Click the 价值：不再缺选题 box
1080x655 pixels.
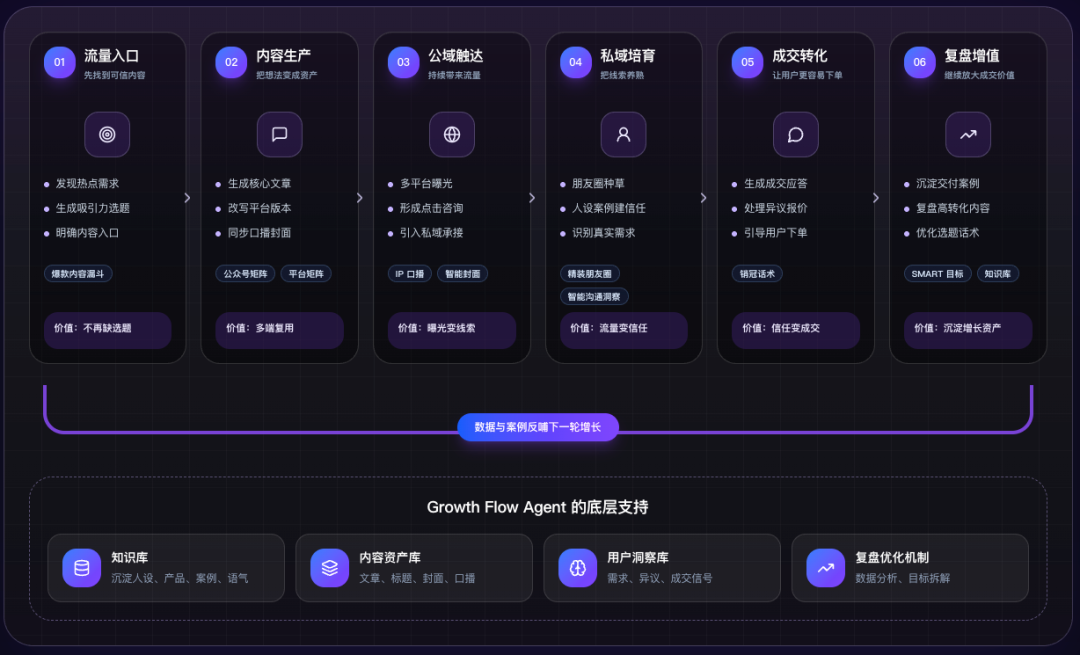(107, 330)
